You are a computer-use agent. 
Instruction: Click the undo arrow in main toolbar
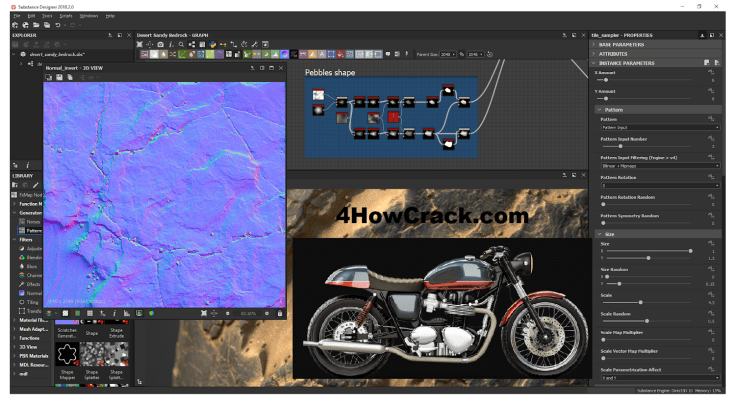[x=57, y=25]
